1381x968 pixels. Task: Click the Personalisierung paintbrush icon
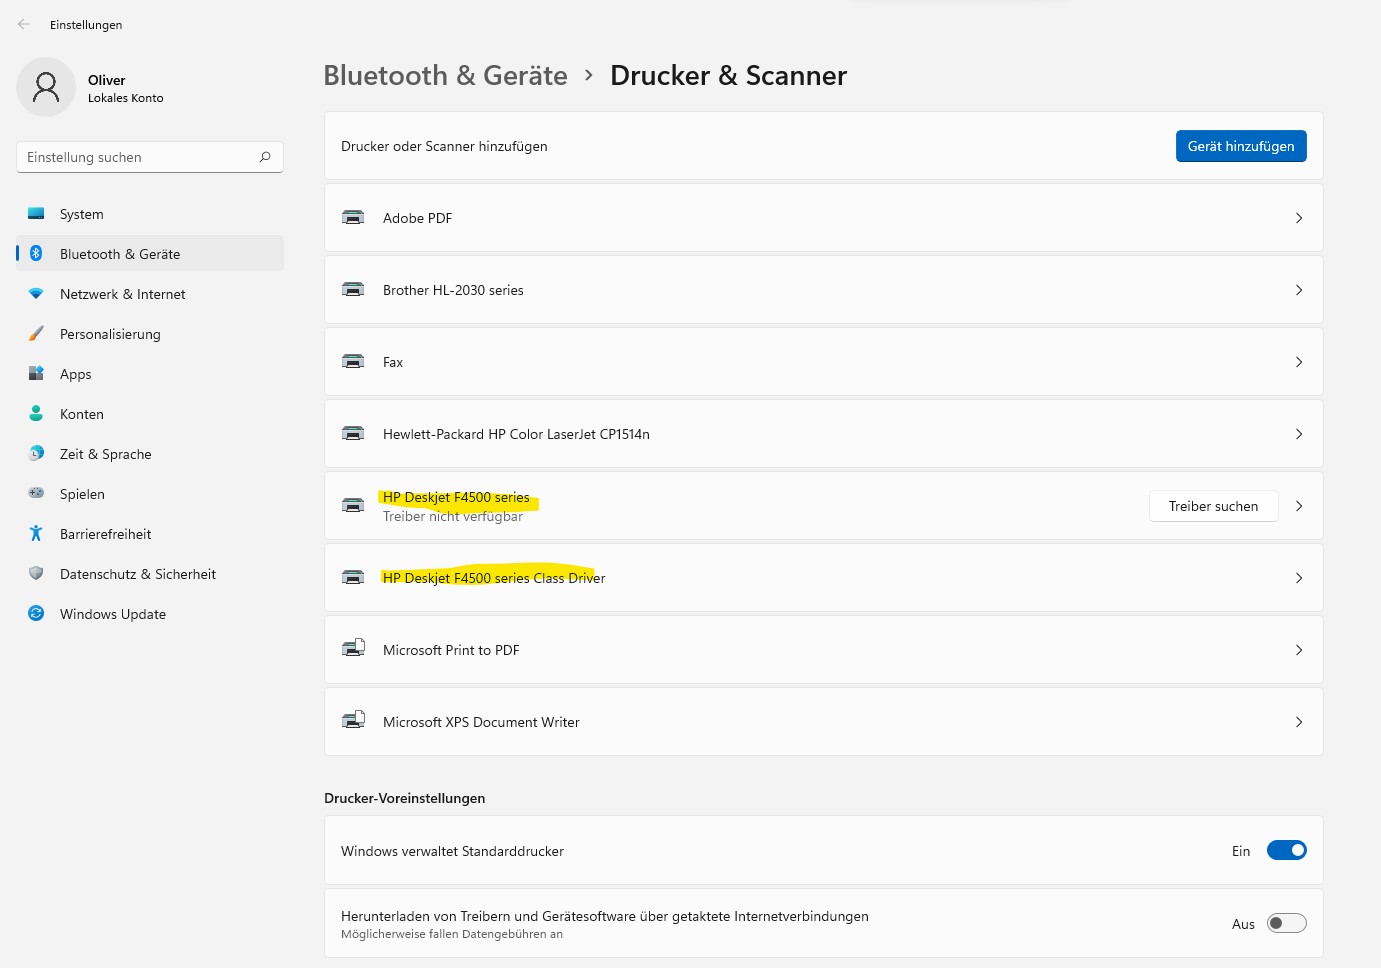(x=36, y=334)
